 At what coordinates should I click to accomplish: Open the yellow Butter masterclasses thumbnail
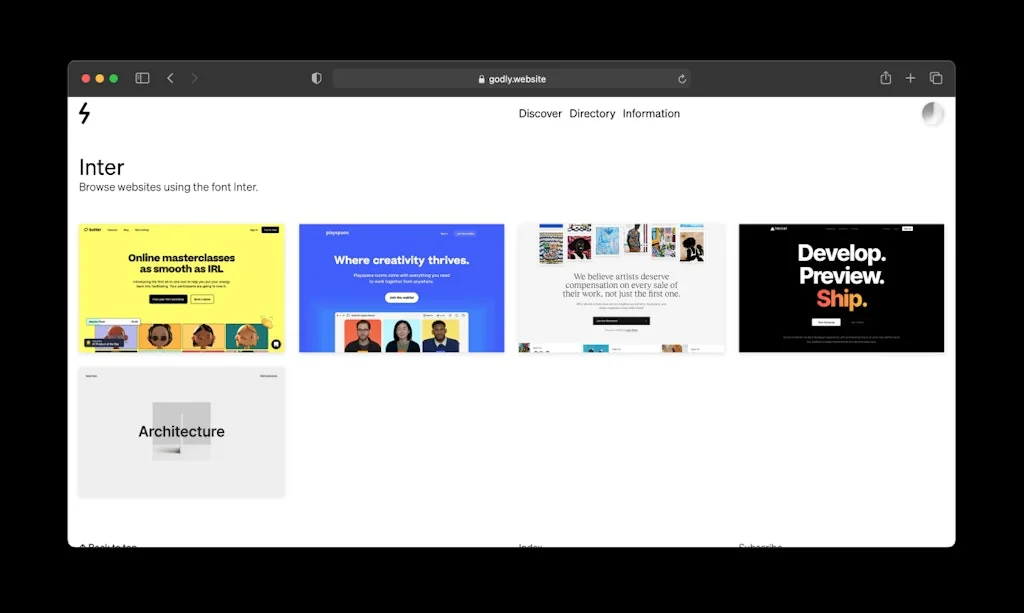(x=181, y=287)
